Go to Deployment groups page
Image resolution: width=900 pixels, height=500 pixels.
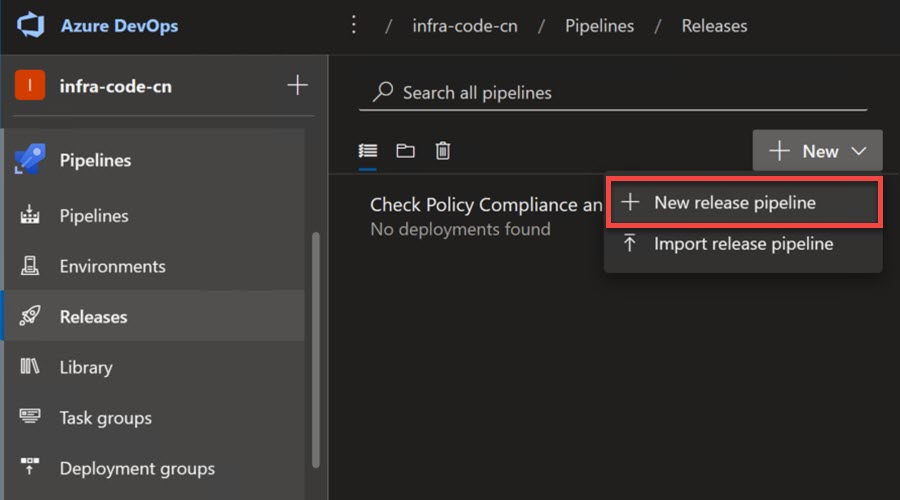pos(137,468)
